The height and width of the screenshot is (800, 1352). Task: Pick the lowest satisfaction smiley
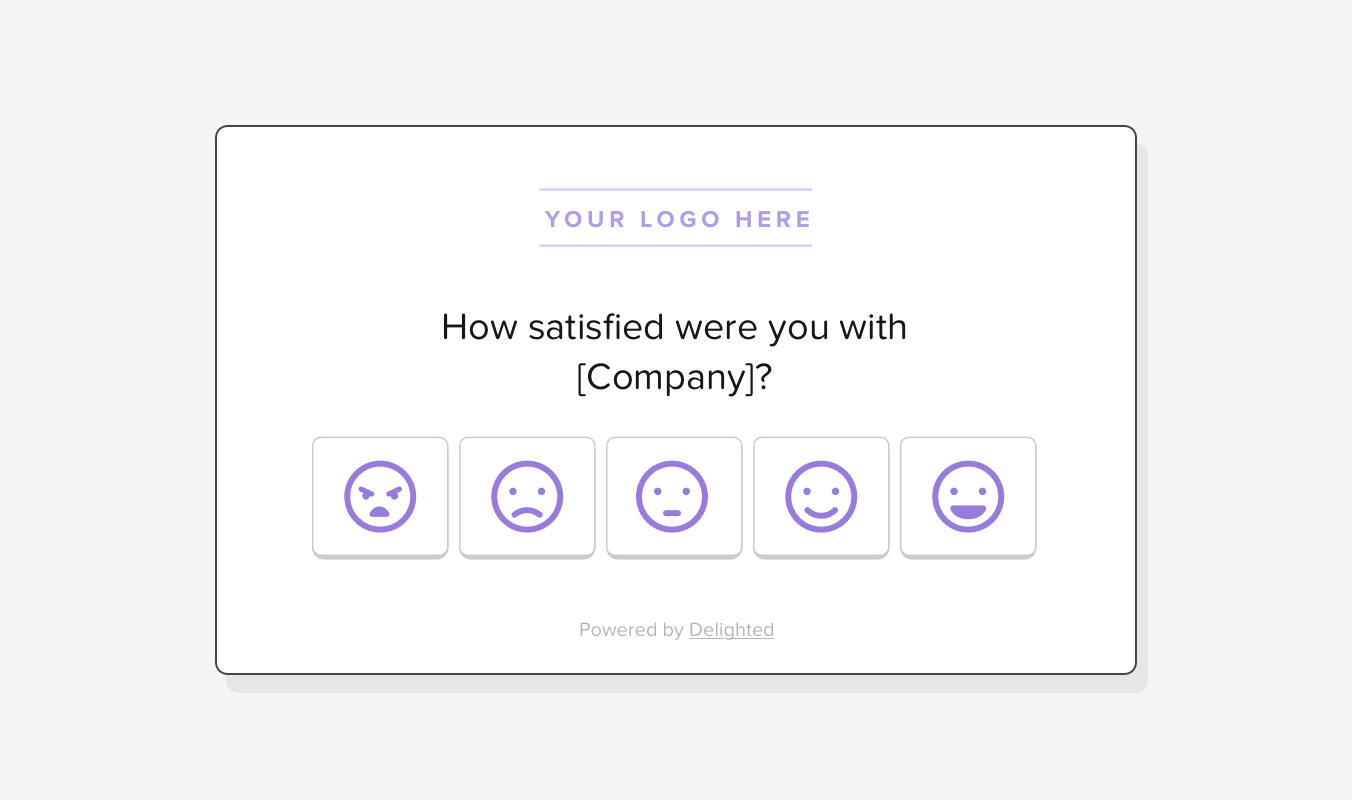(x=380, y=496)
